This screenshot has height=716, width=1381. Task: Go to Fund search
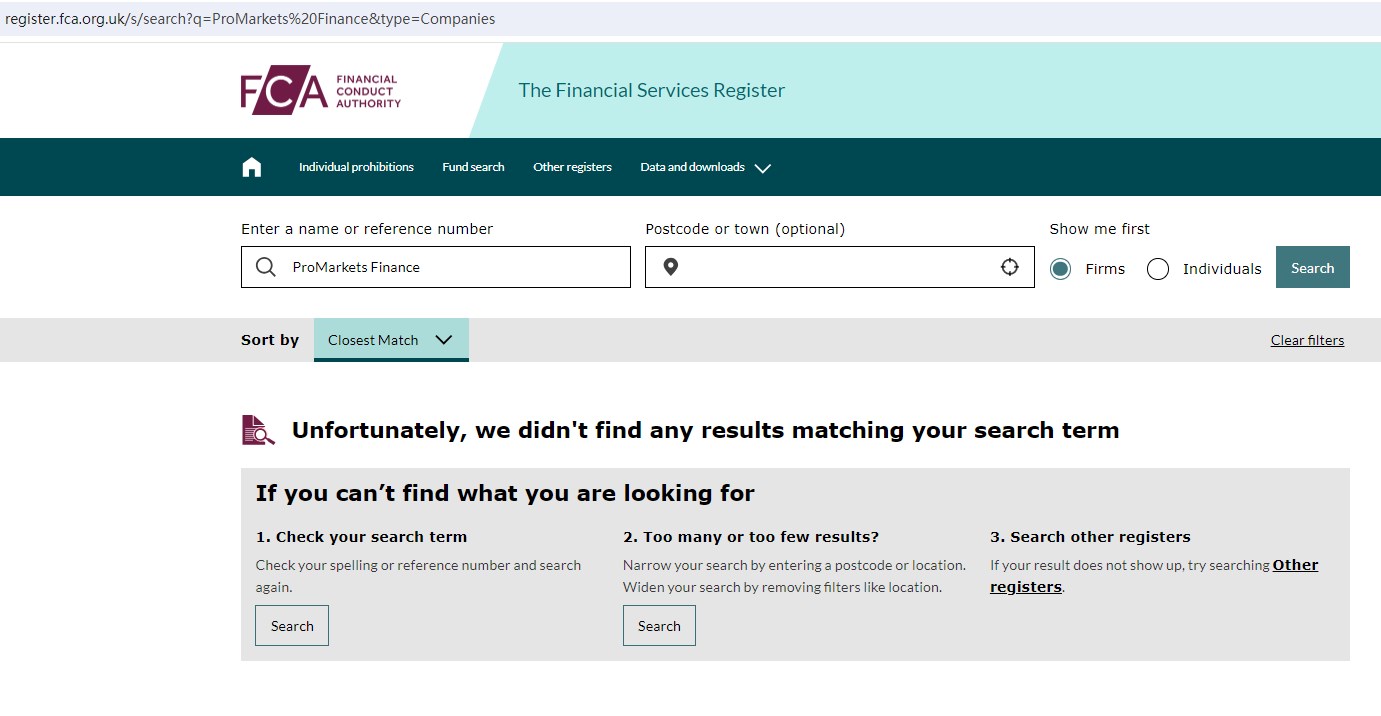point(473,167)
